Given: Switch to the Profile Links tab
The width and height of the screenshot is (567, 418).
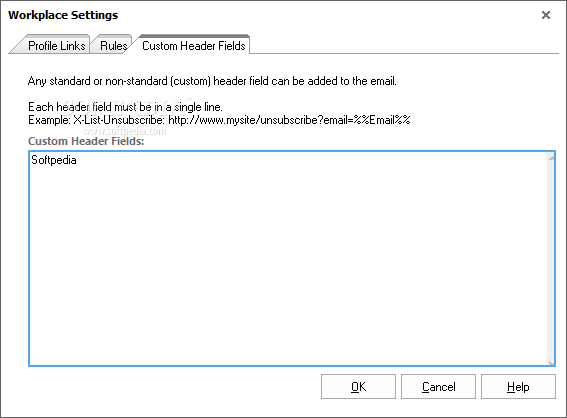Looking at the screenshot, I should pyautogui.click(x=56, y=46).
